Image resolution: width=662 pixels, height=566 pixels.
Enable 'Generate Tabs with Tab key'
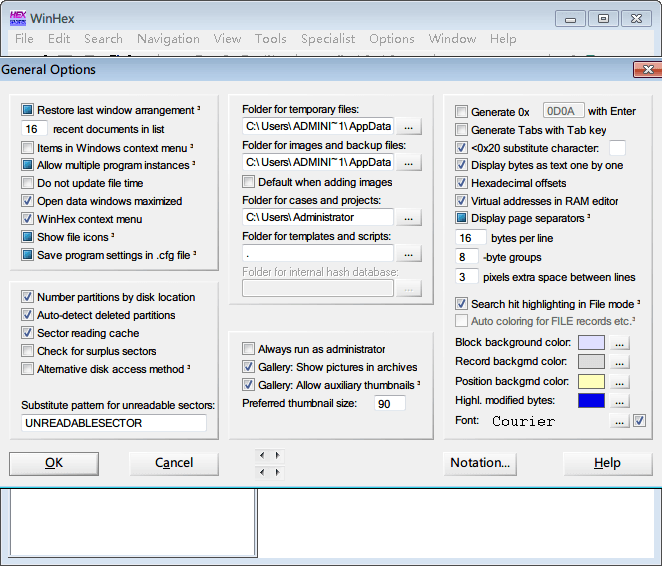(461, 130)
